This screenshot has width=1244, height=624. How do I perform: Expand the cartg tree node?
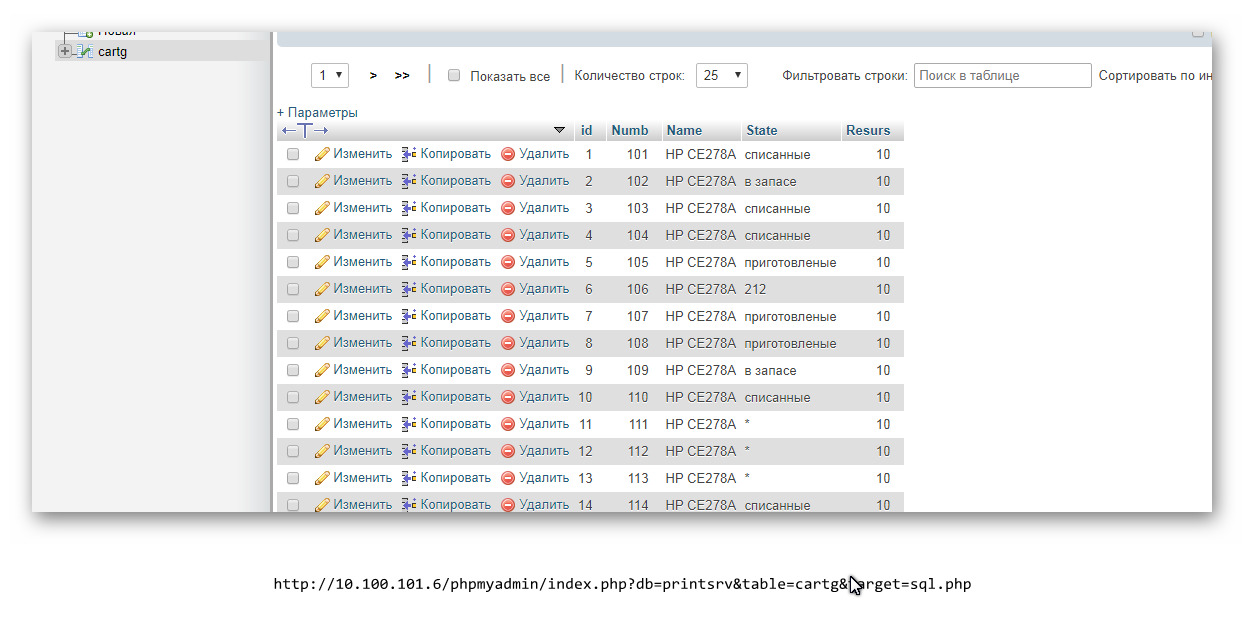tap(65, 51)
